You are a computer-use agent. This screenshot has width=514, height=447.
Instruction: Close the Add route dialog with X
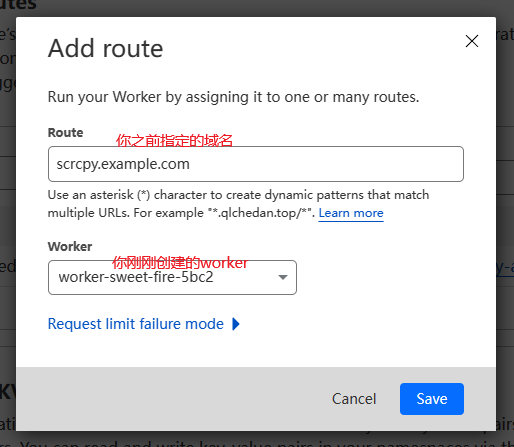(x=472, y=41)
